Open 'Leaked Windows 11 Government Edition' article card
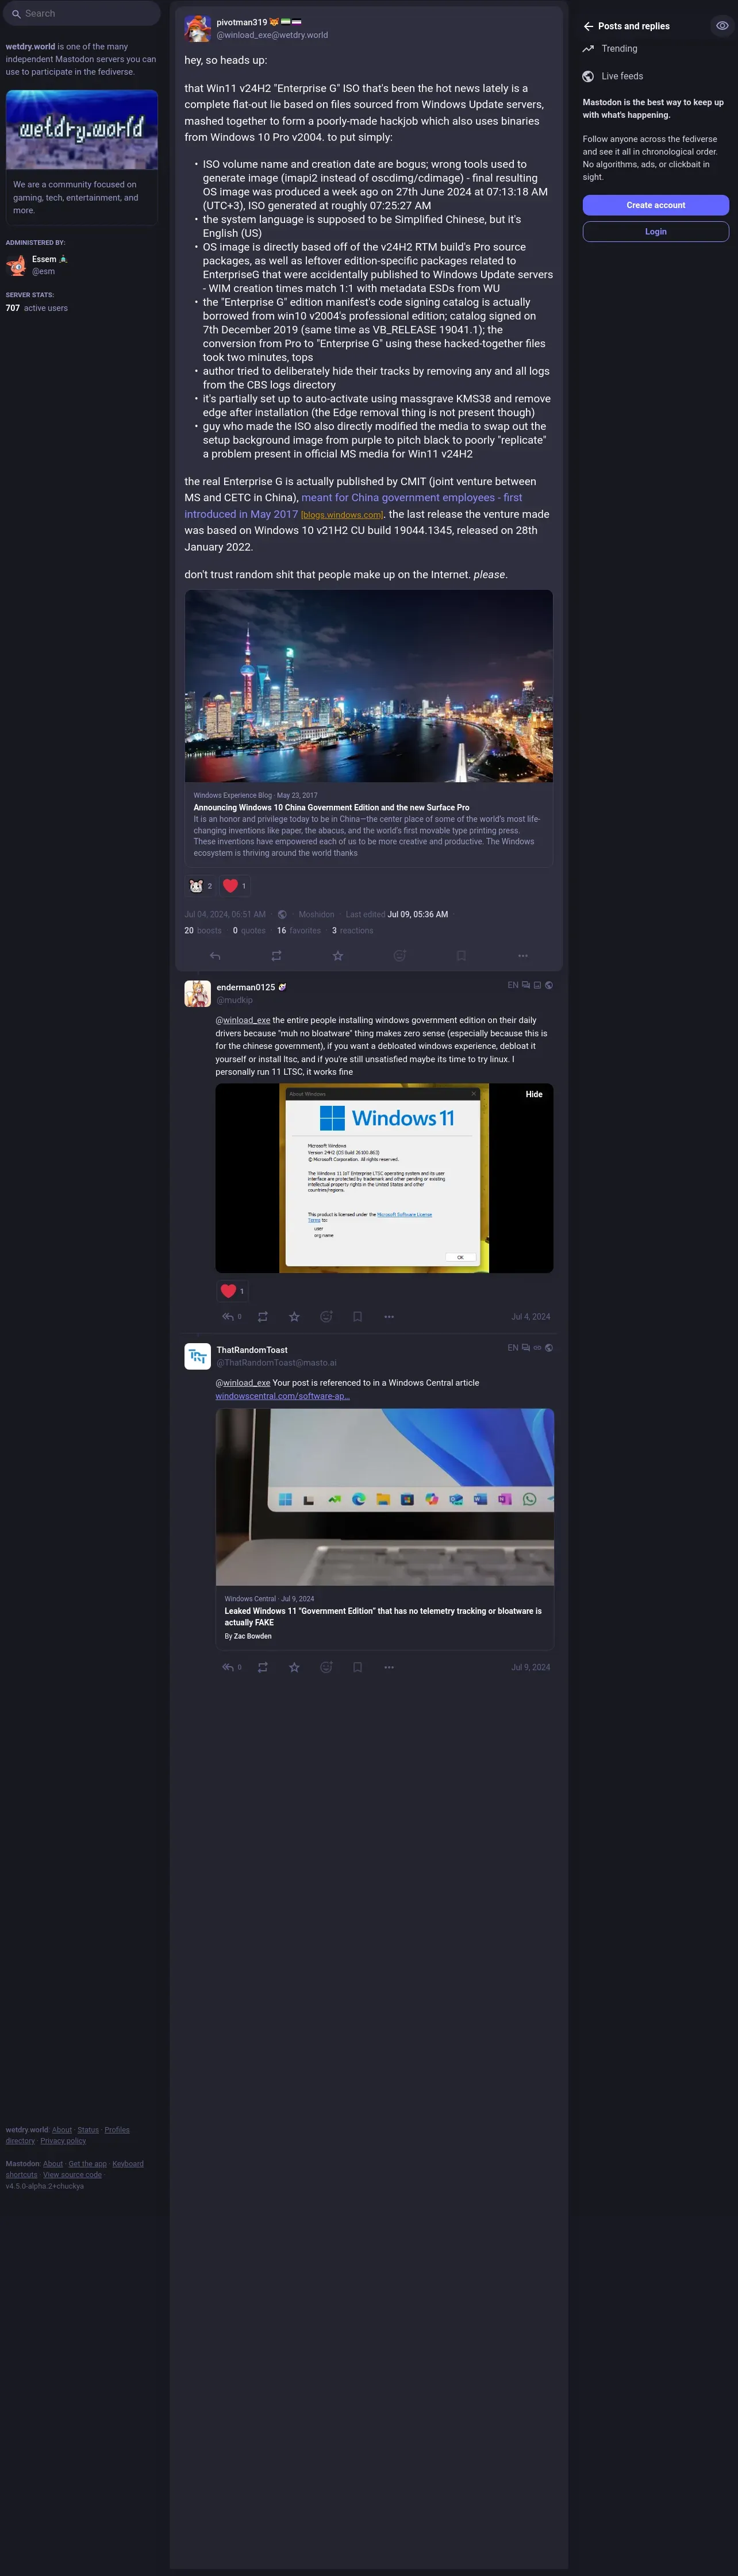This screenshot has height=2576, width=738. pyautogui.click(x=384, y=1617)
